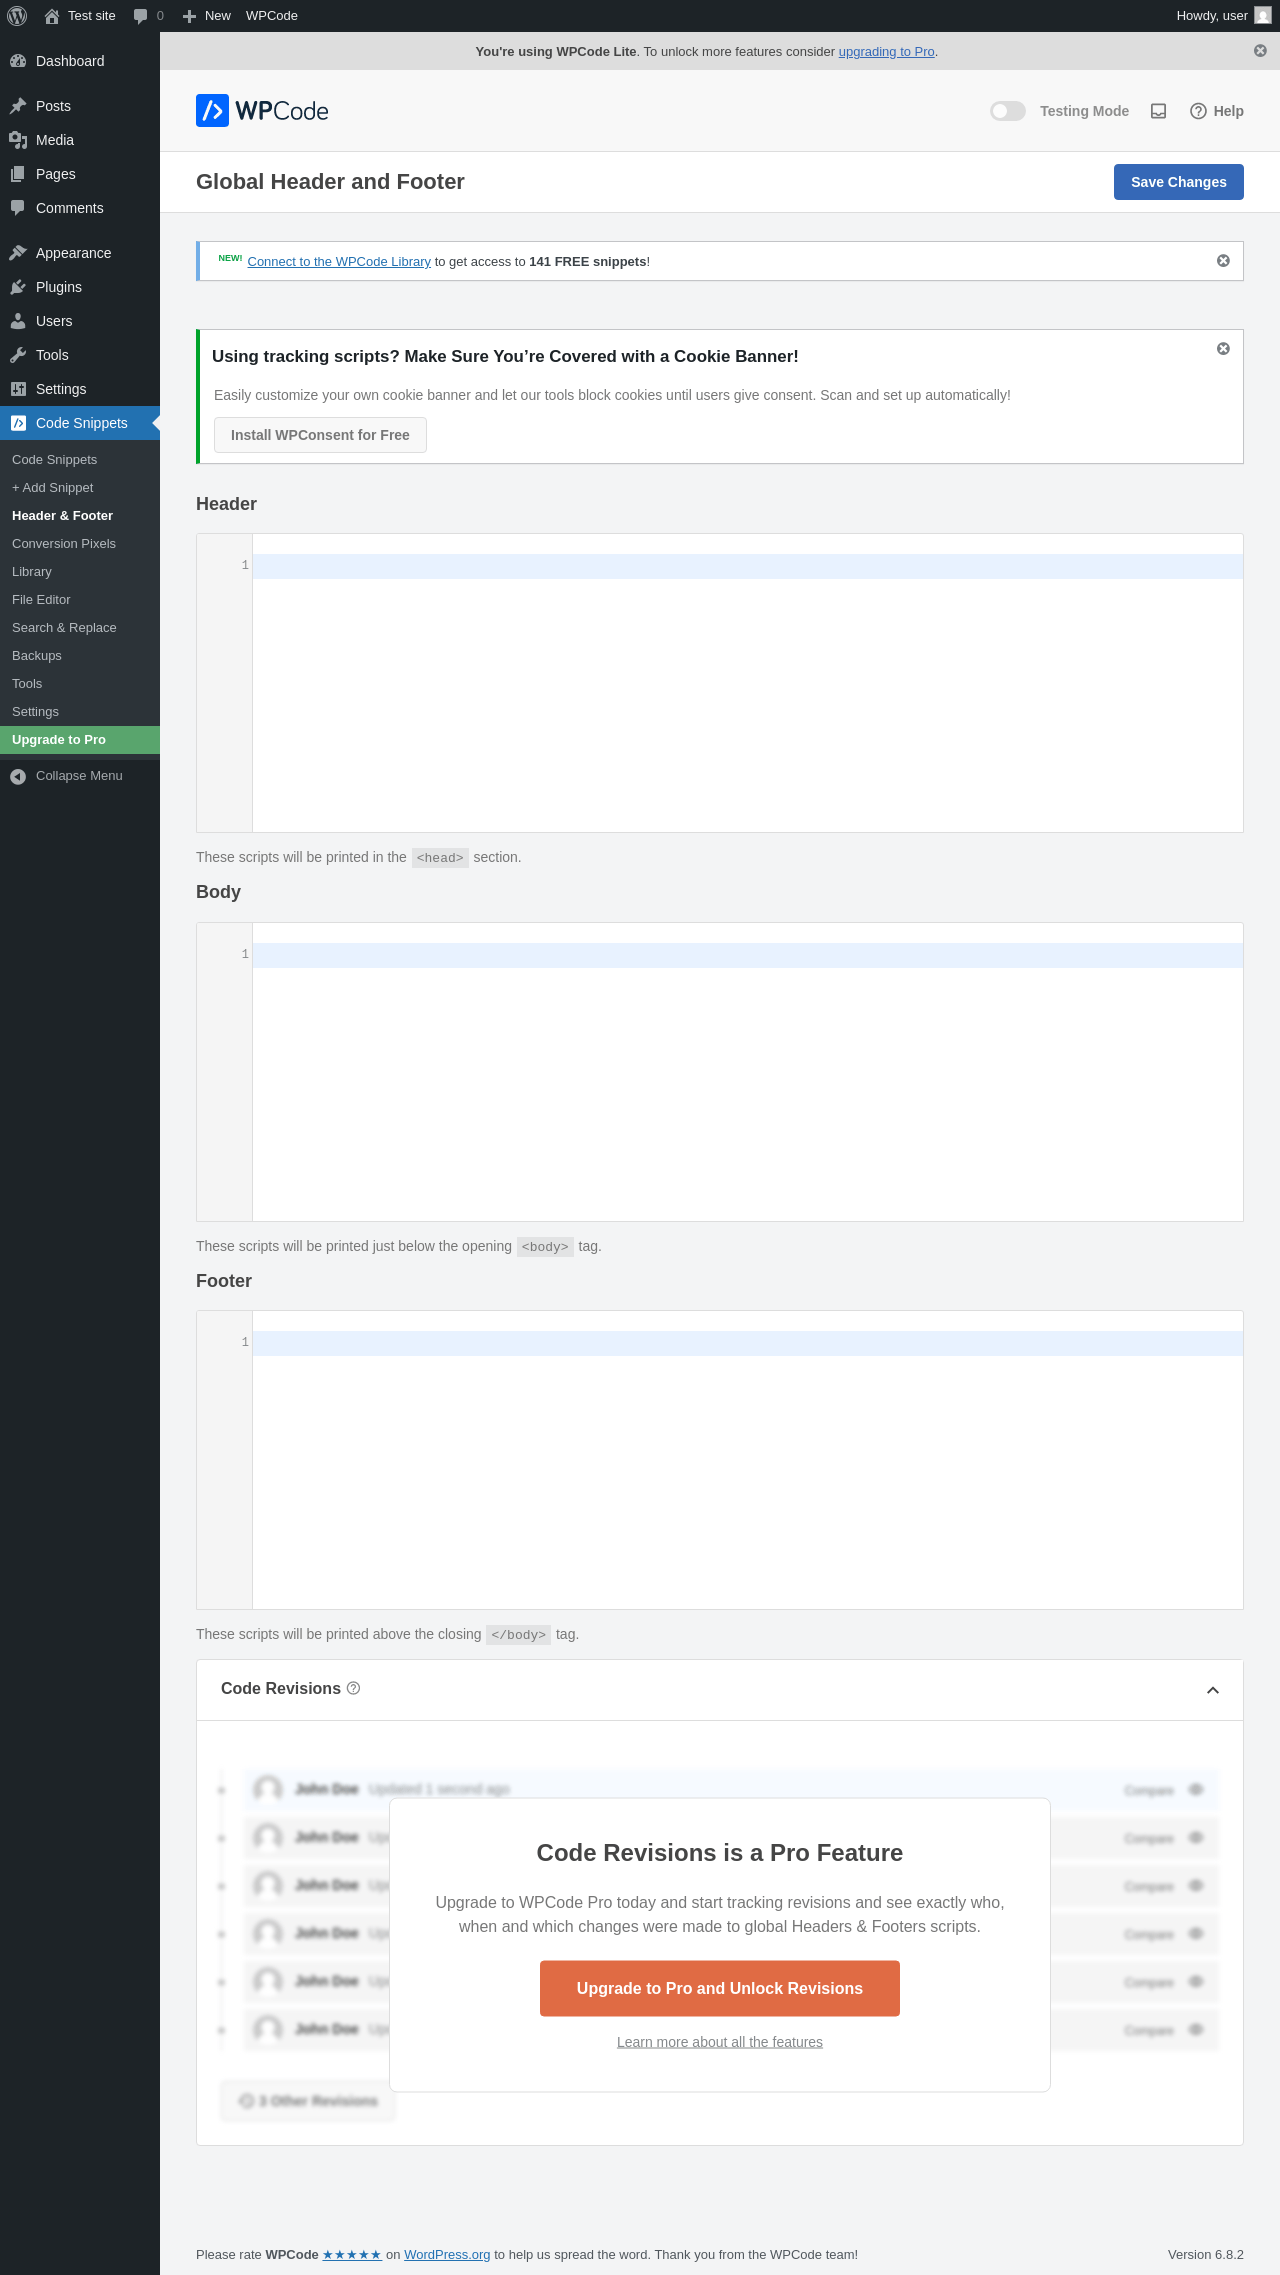Open comments bubble in admin bar
The width and height of the screenshot is (1280, 2275).
[x=148, y=16]
